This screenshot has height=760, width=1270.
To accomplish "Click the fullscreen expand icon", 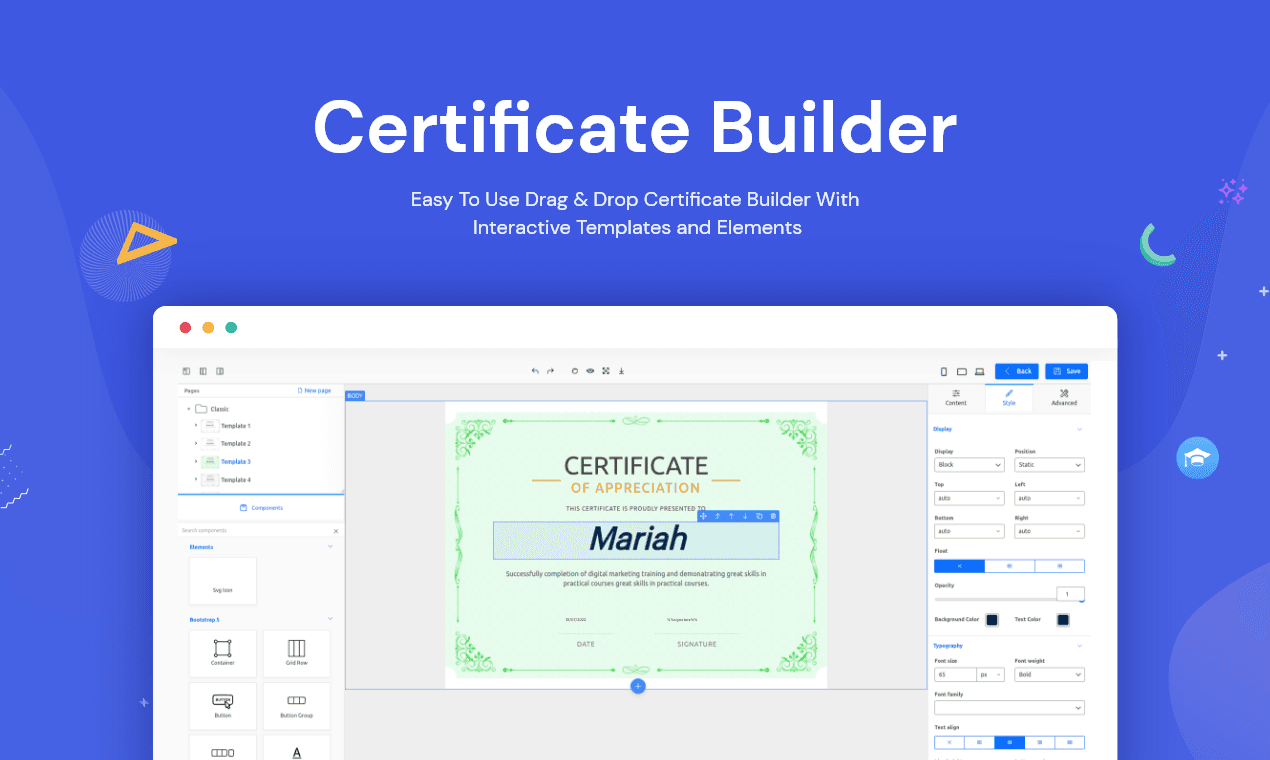I will 605,371.
